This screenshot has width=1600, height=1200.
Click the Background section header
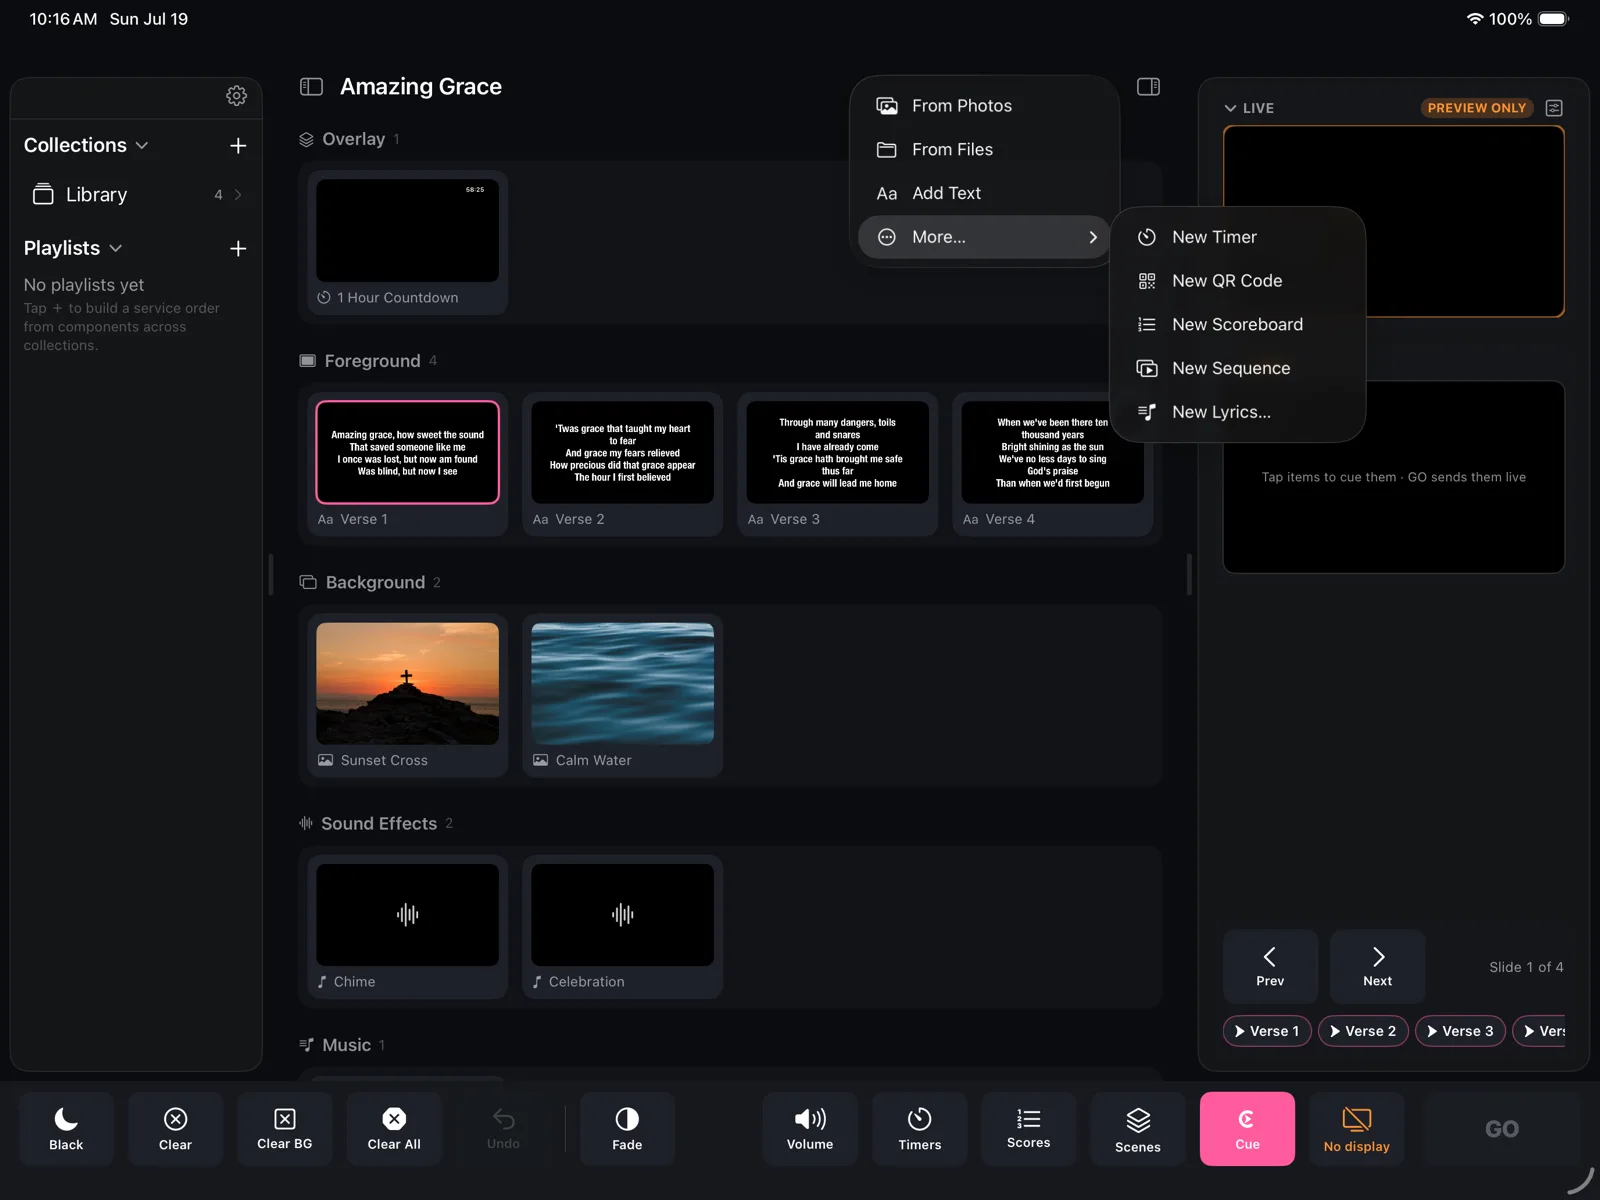pyautogui.click(x=370, y=583)
